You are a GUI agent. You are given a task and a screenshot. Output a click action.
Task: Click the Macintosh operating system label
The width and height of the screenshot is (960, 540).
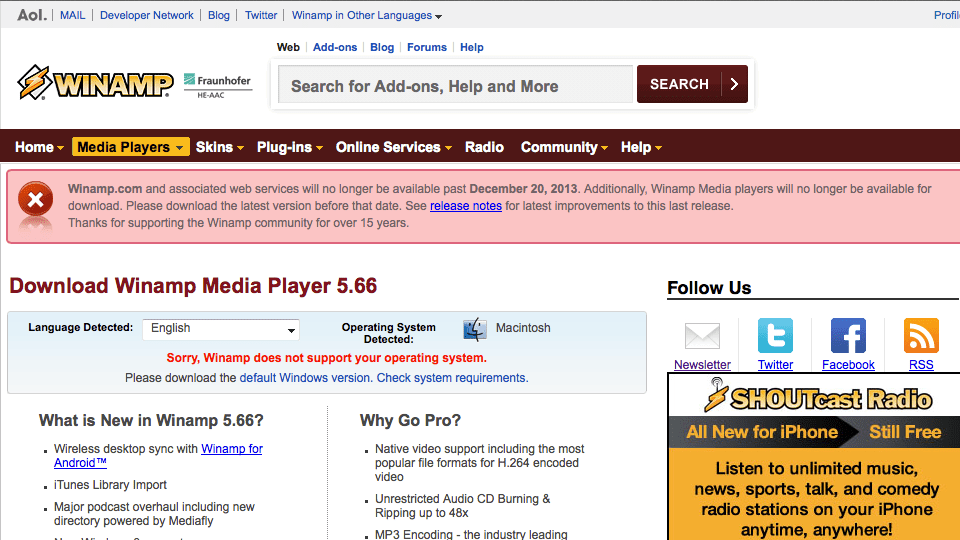coord(523,328)
